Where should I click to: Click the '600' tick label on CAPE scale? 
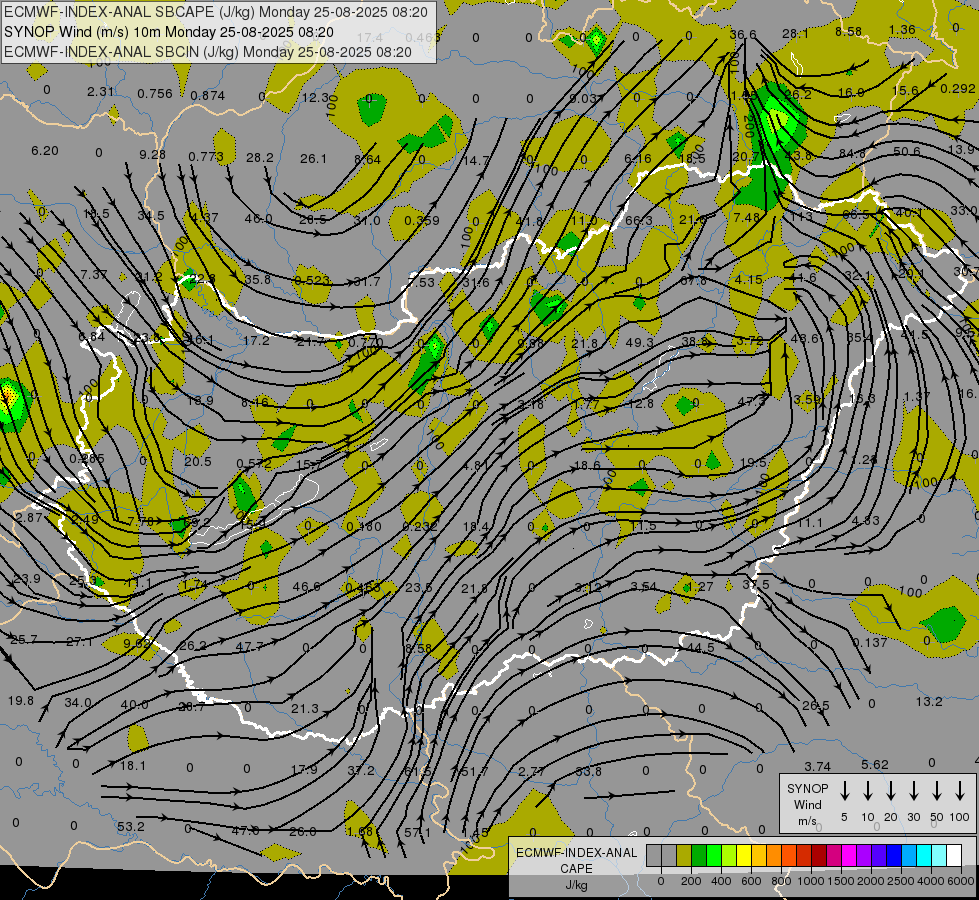[x=751, y=881]
